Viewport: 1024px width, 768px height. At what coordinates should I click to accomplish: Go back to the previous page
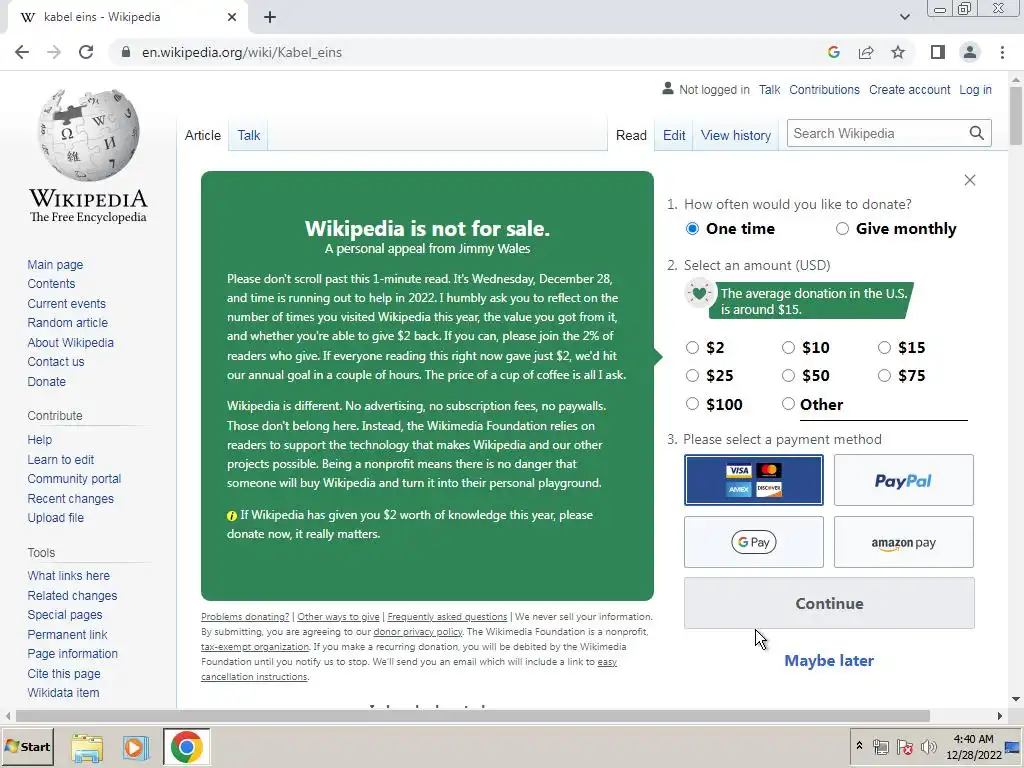22,52
